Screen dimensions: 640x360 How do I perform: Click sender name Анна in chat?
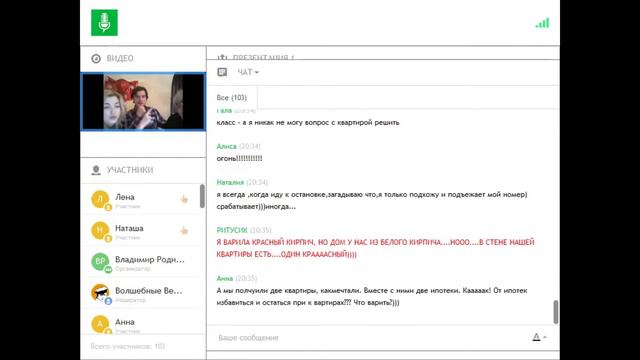[x=224, y=278]
